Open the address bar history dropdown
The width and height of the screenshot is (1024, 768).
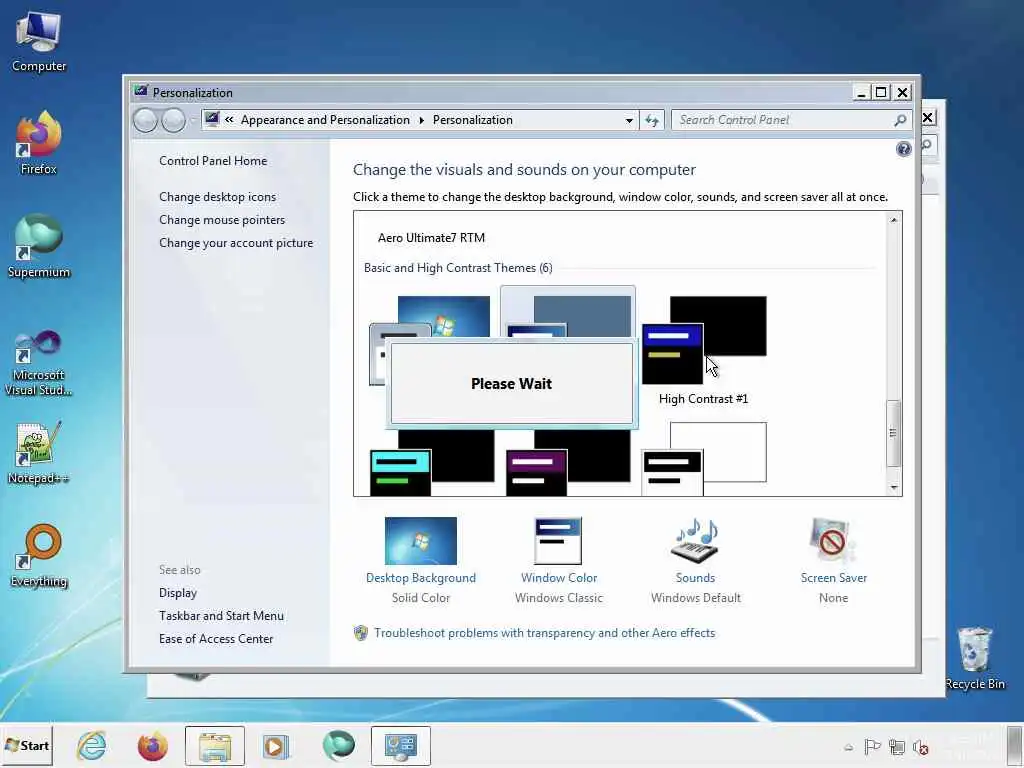pyautogui.click(x=629, y=120)
